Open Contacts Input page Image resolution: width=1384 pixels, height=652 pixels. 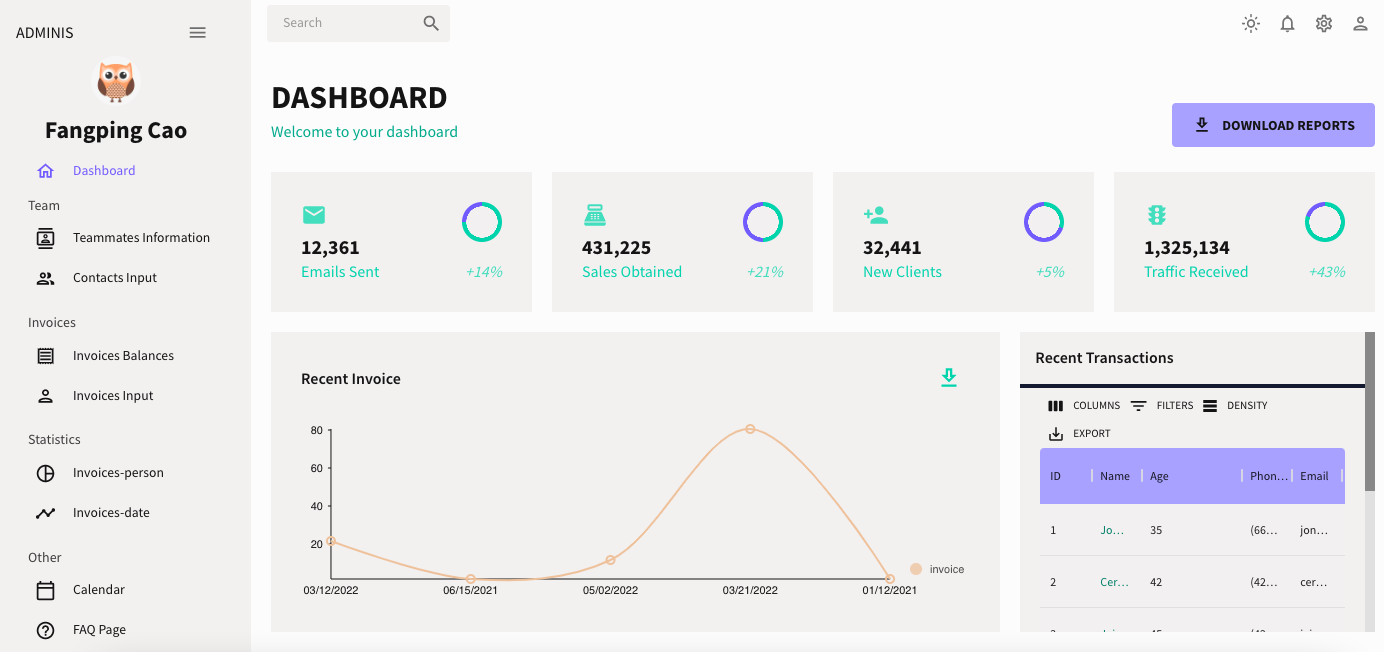[115, 278]
